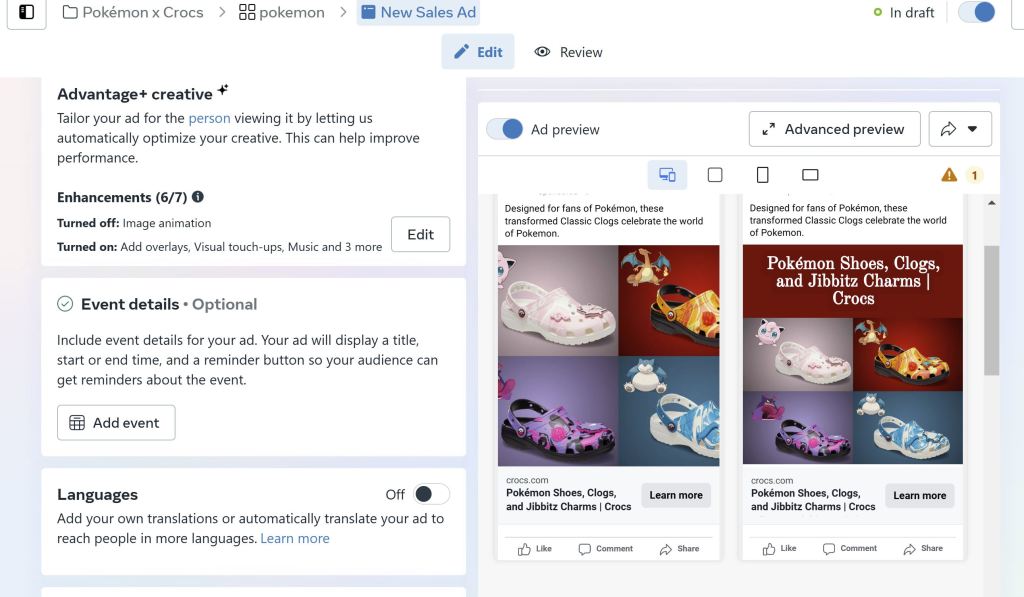The image size is (1024, 597).
Task: Select the desktop and mobile preview icon
Action: click(667, 175)
